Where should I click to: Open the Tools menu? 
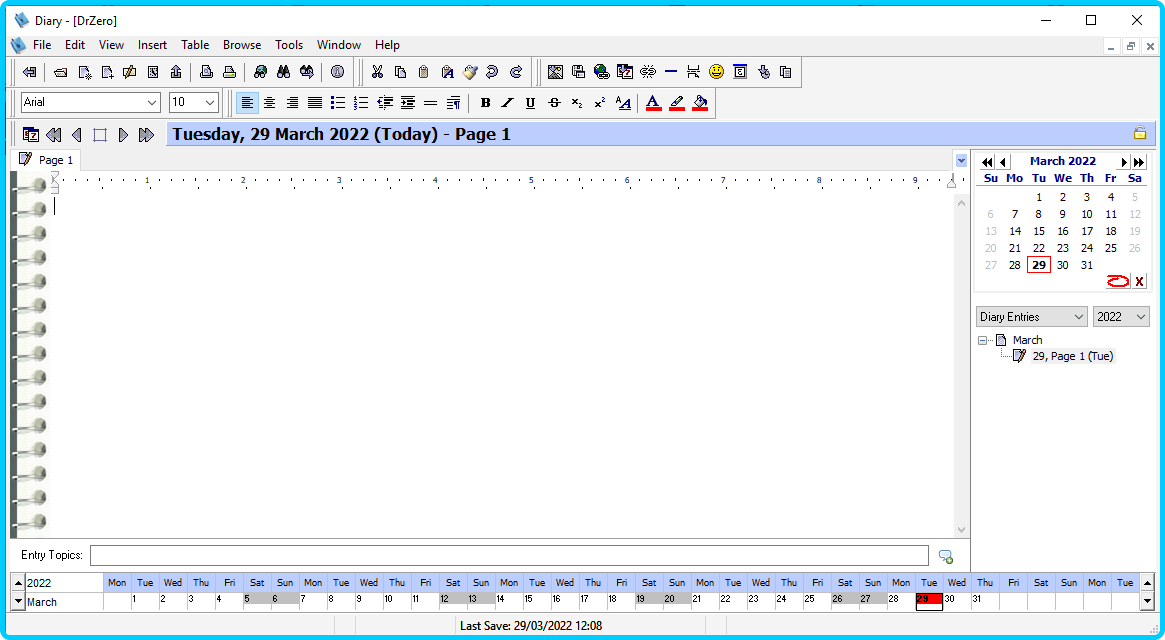[x=289, y=45]
